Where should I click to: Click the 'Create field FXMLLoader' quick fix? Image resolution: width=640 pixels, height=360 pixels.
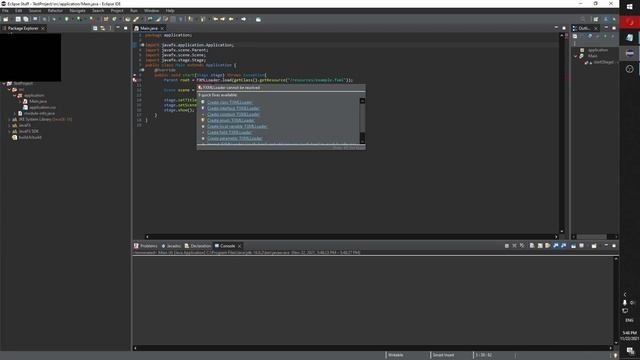pos(229,132)
